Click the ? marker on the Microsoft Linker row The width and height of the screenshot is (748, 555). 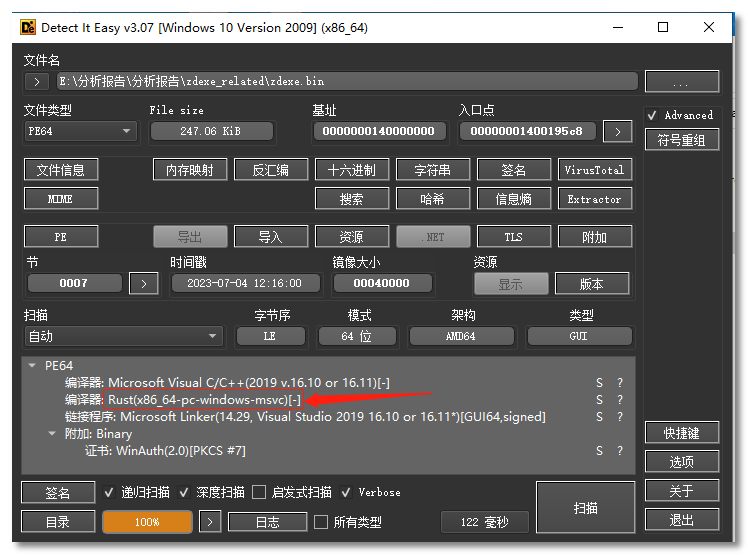[x=620, y=417]
